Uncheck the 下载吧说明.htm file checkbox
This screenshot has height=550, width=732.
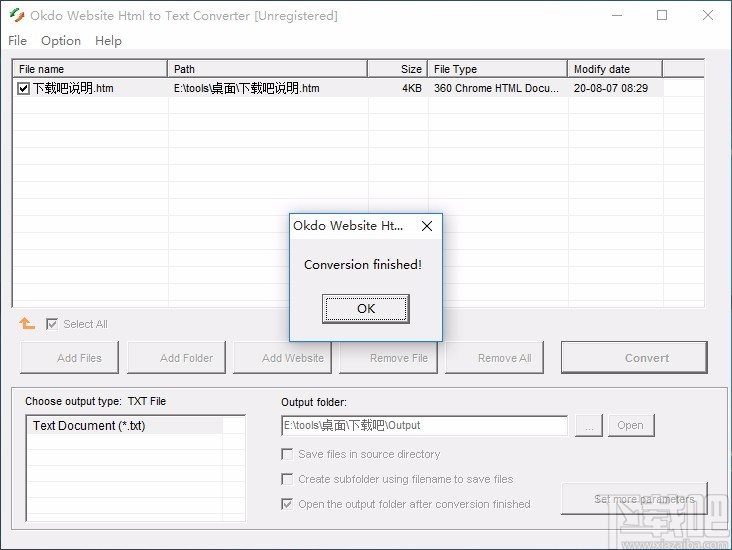click(x=23, y=88)
